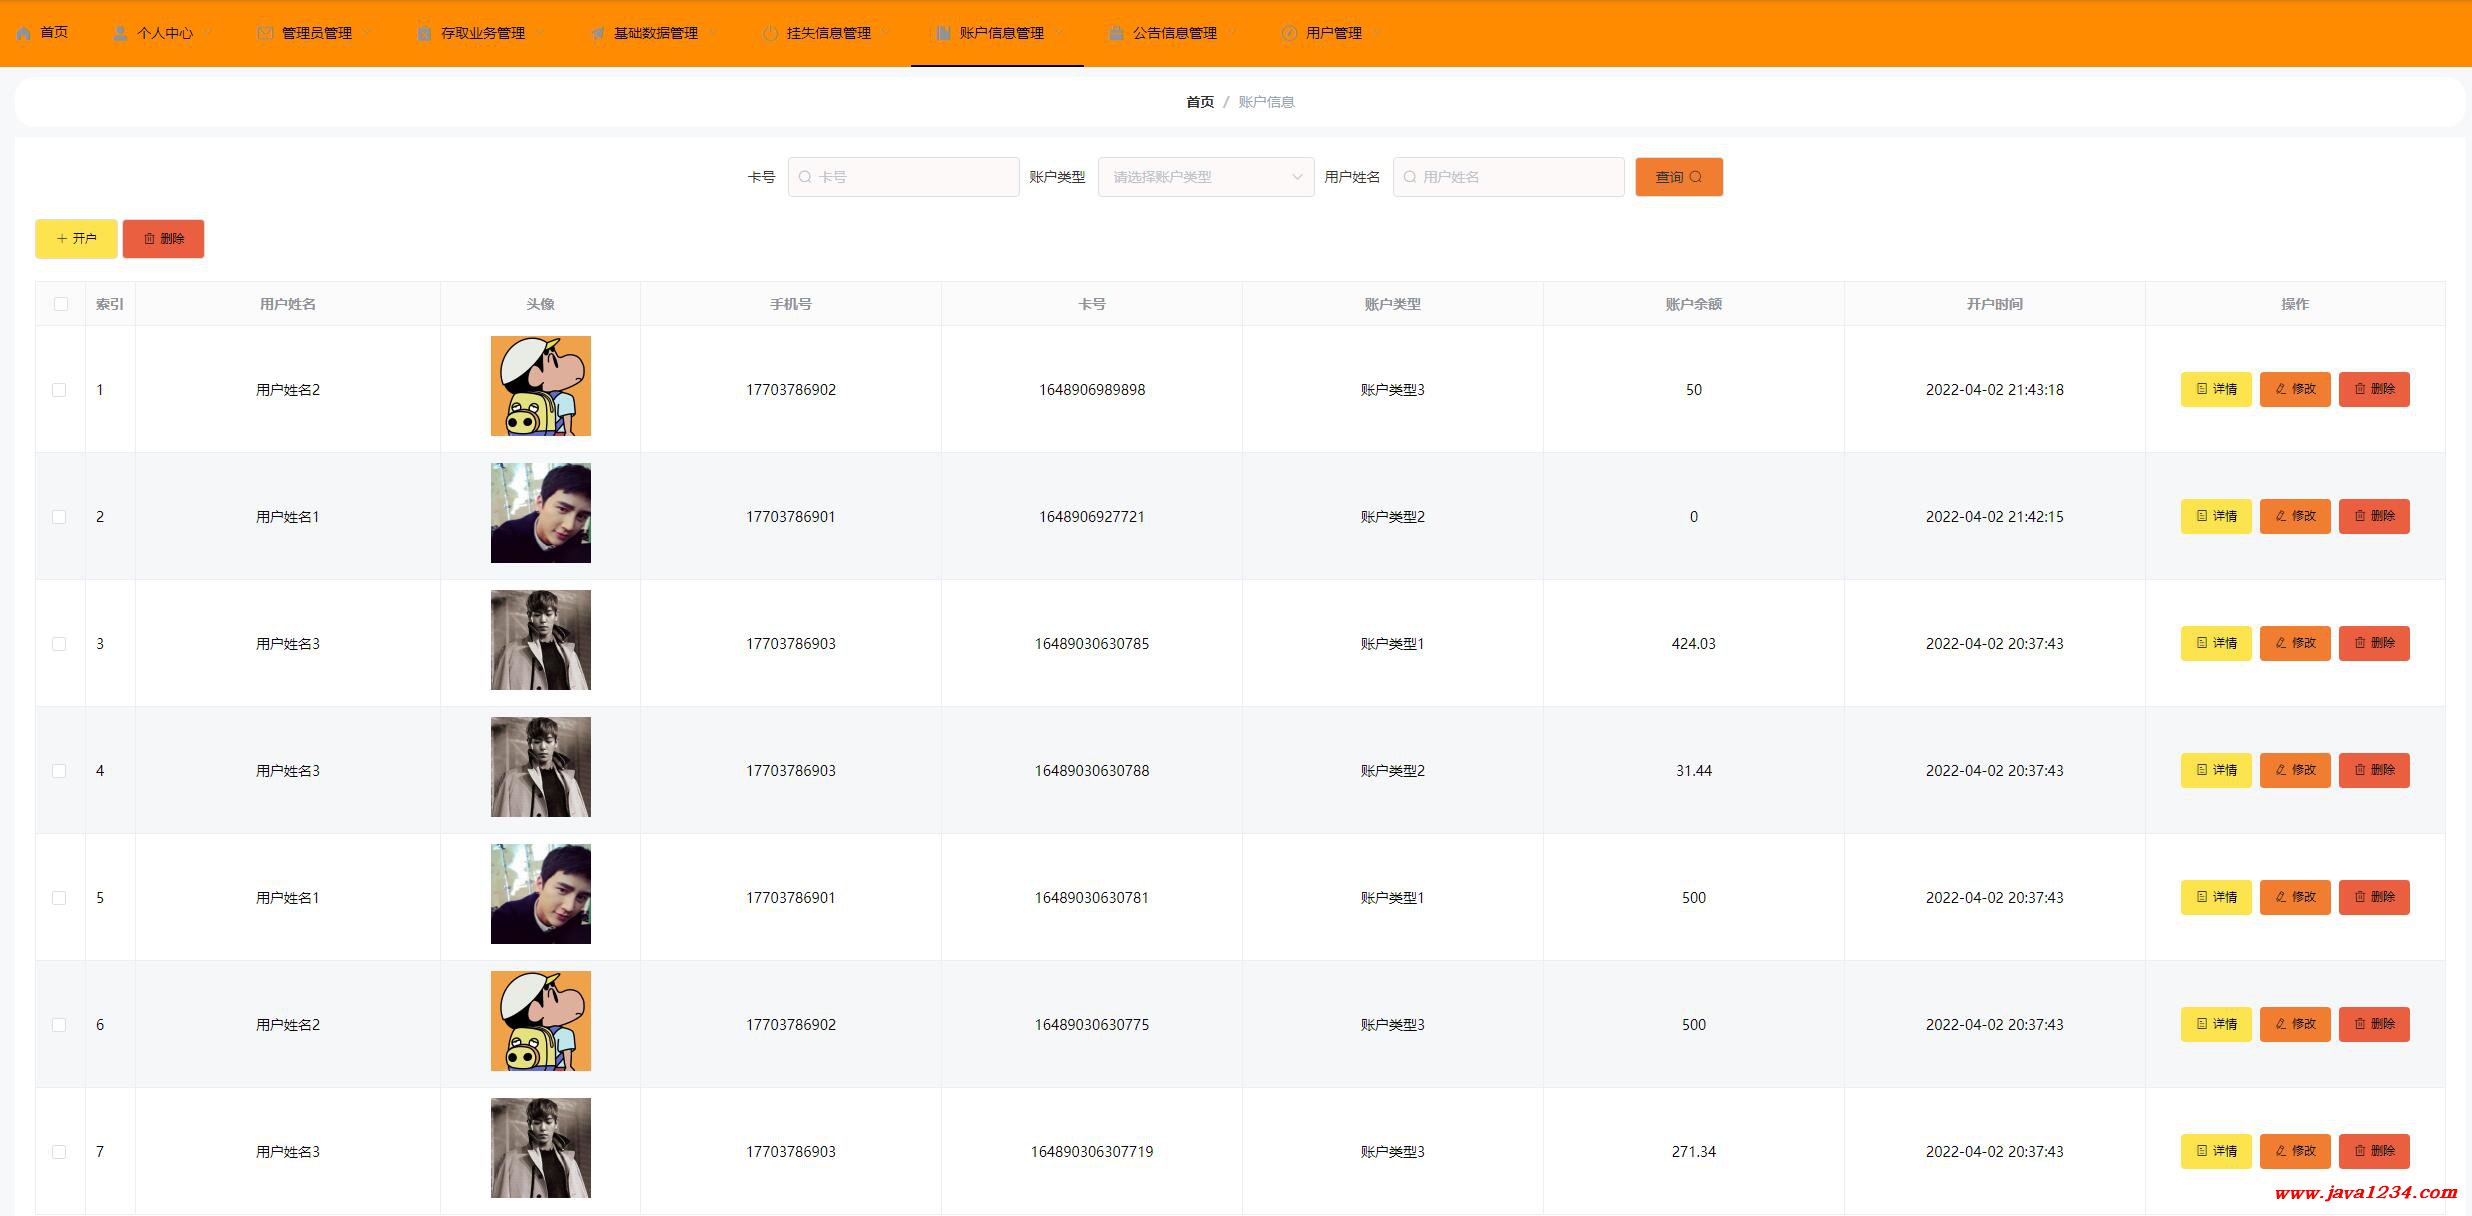
Task: Click the briefcase icon for 公告信息管理
Action: coord(1116,33)
